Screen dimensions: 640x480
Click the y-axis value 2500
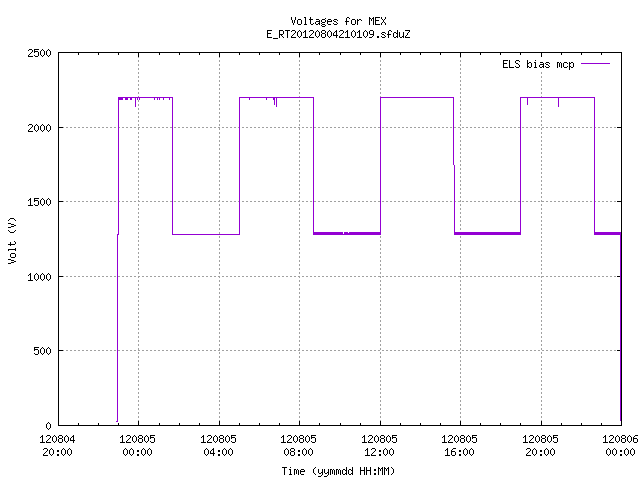click(x=39, y=53)
